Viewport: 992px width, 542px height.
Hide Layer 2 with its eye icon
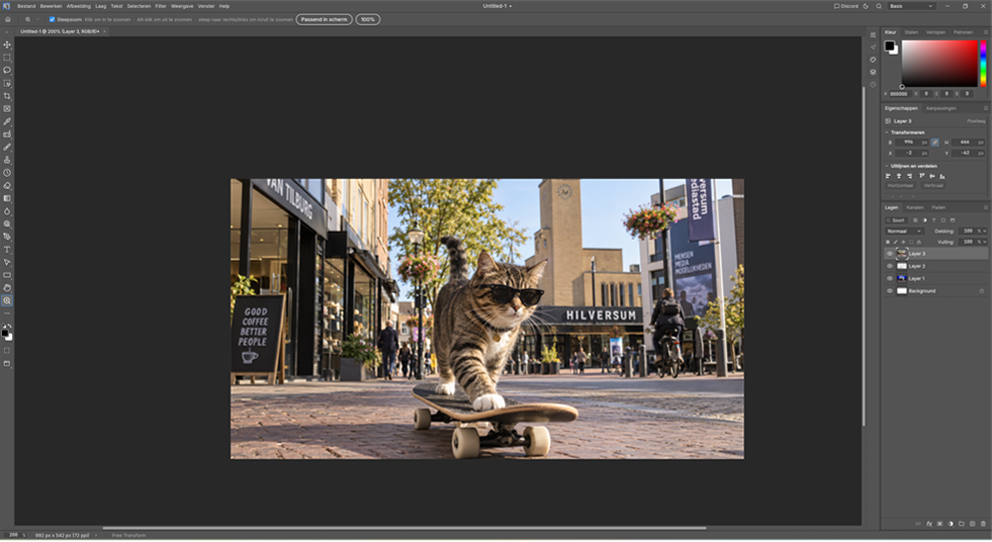pyautogui.click(x=890, y=266)
